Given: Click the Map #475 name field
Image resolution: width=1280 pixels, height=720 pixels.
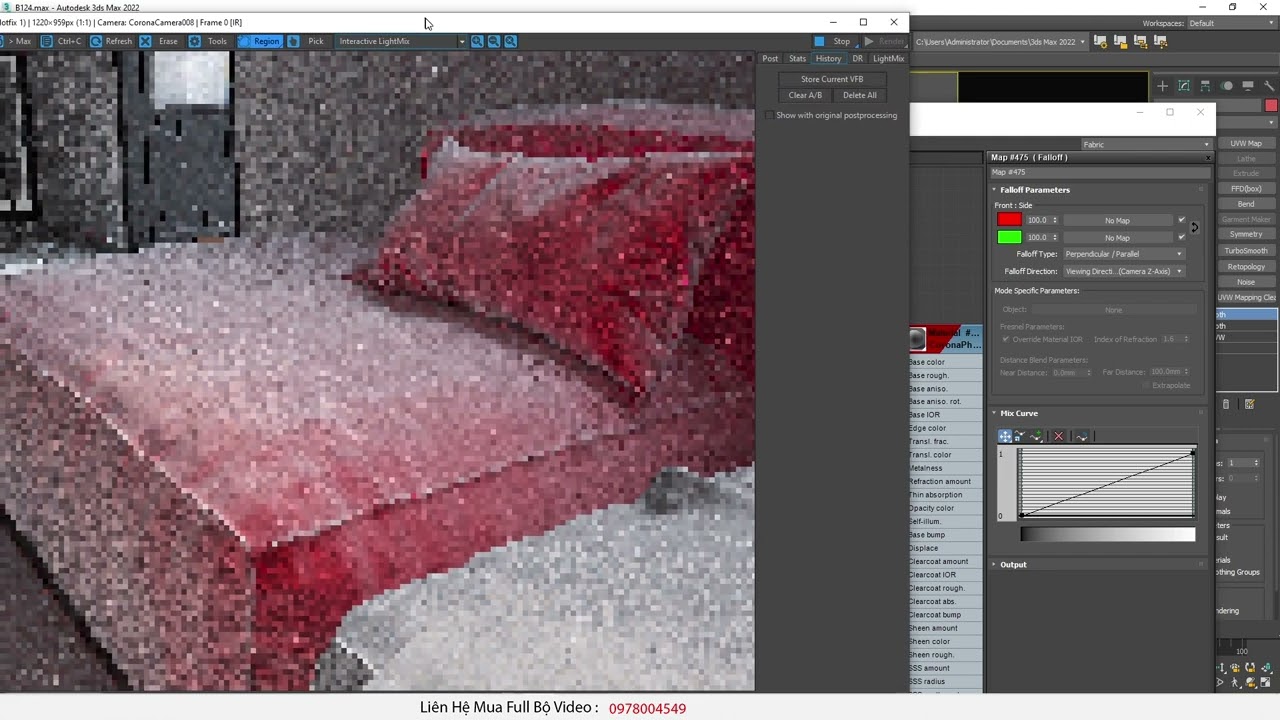Looking at the screenshot, I should [x=1098, y=172].
